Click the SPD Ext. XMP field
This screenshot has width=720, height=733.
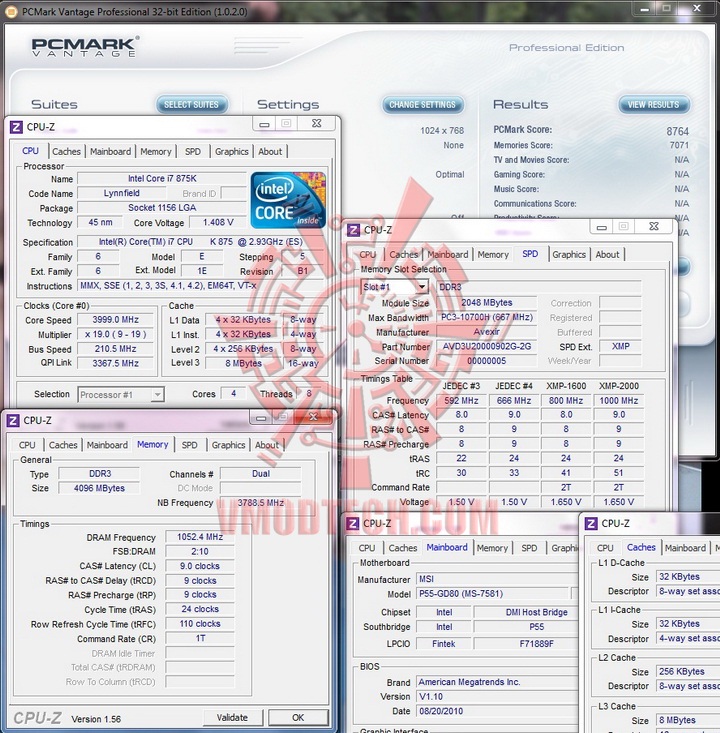(620, 346)
